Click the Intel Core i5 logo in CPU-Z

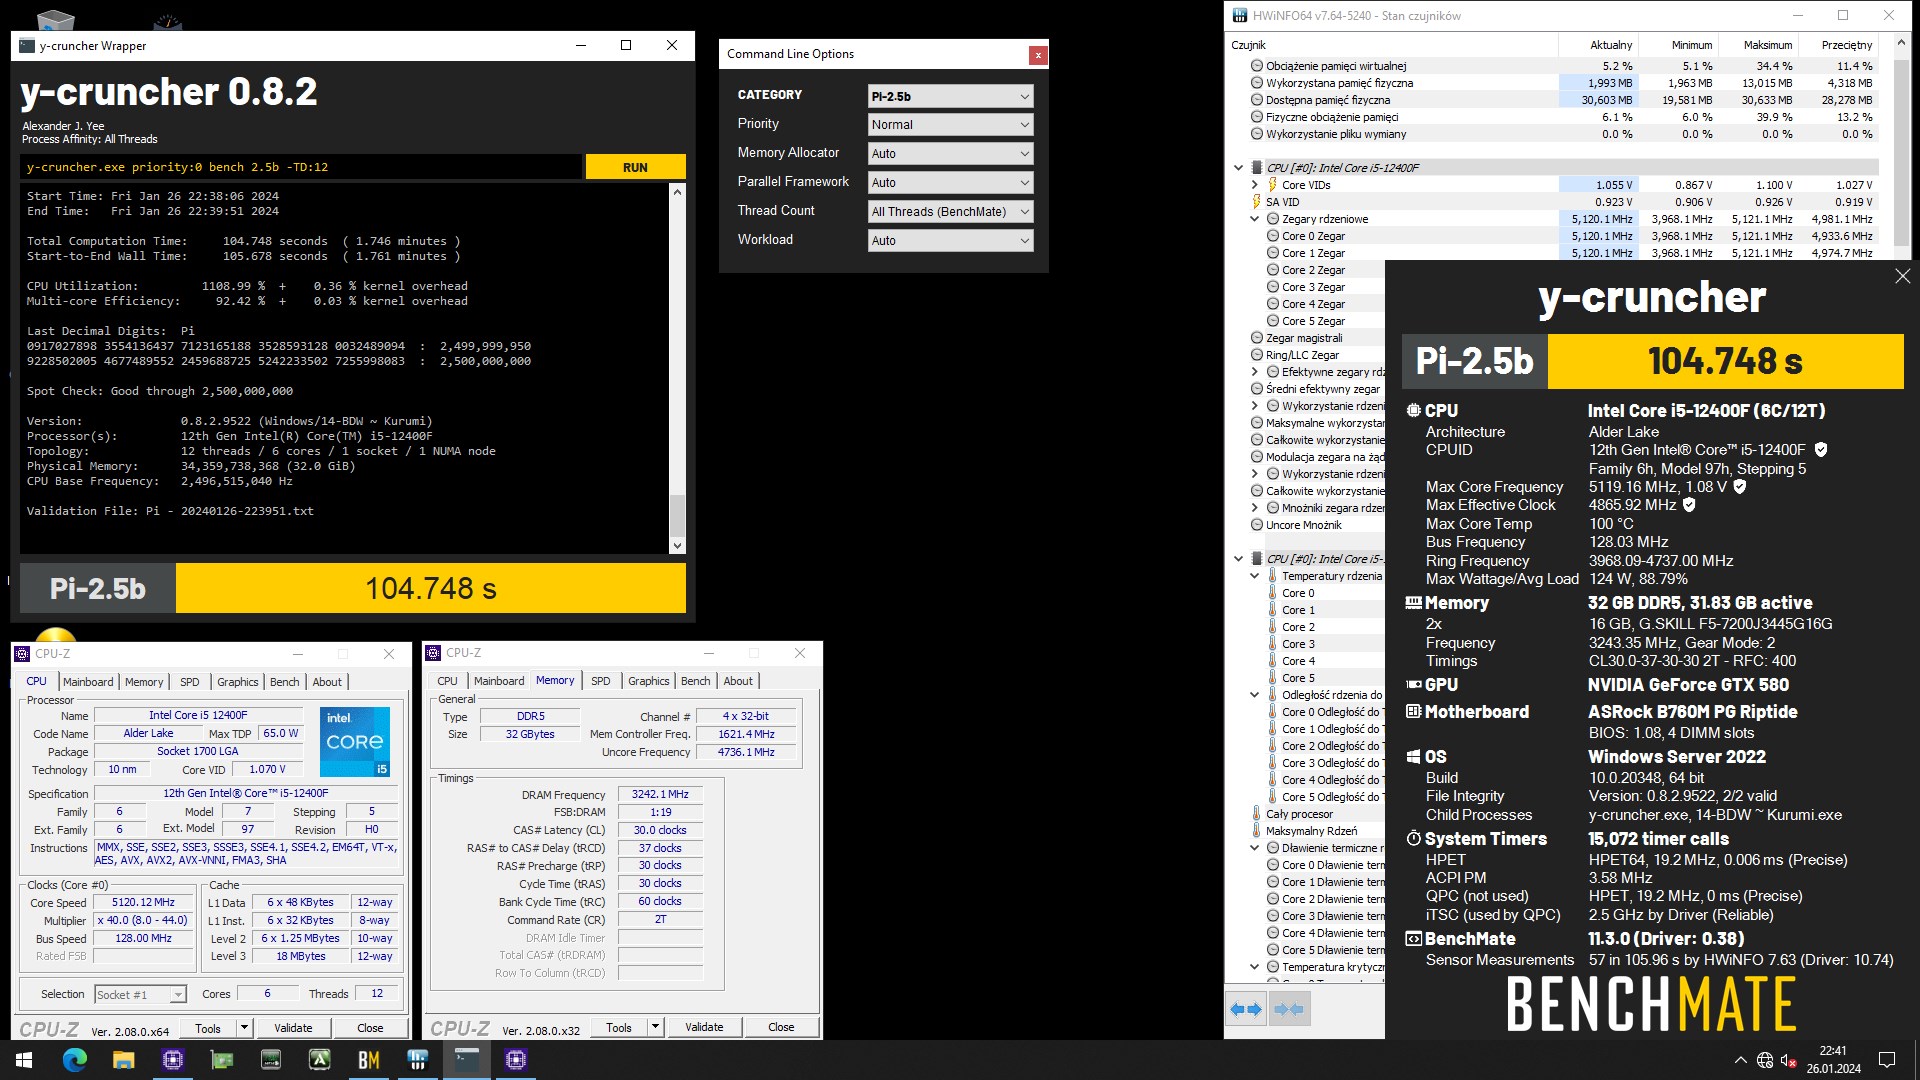click(355, 741)
